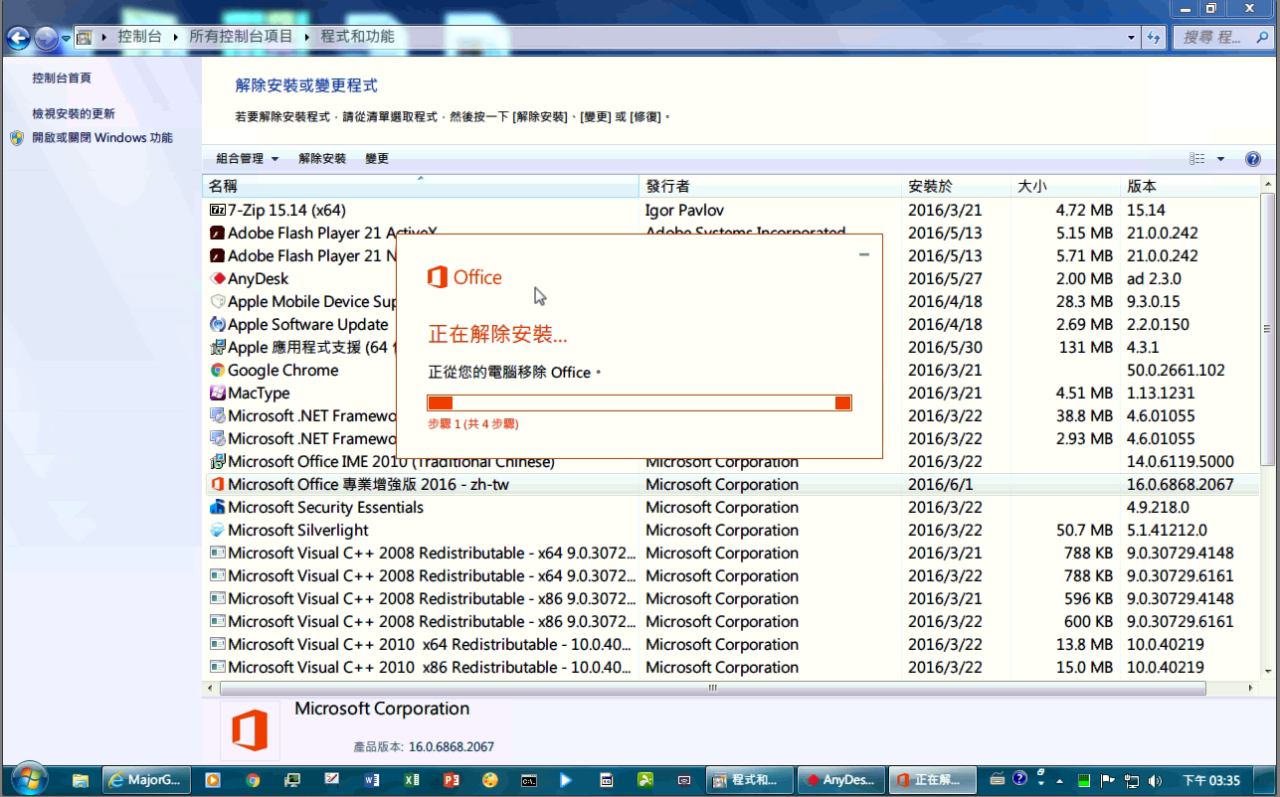The image size is (1280, 797).
Task: Open the 組合管理 dropdown menu
Action: point(247,159)
